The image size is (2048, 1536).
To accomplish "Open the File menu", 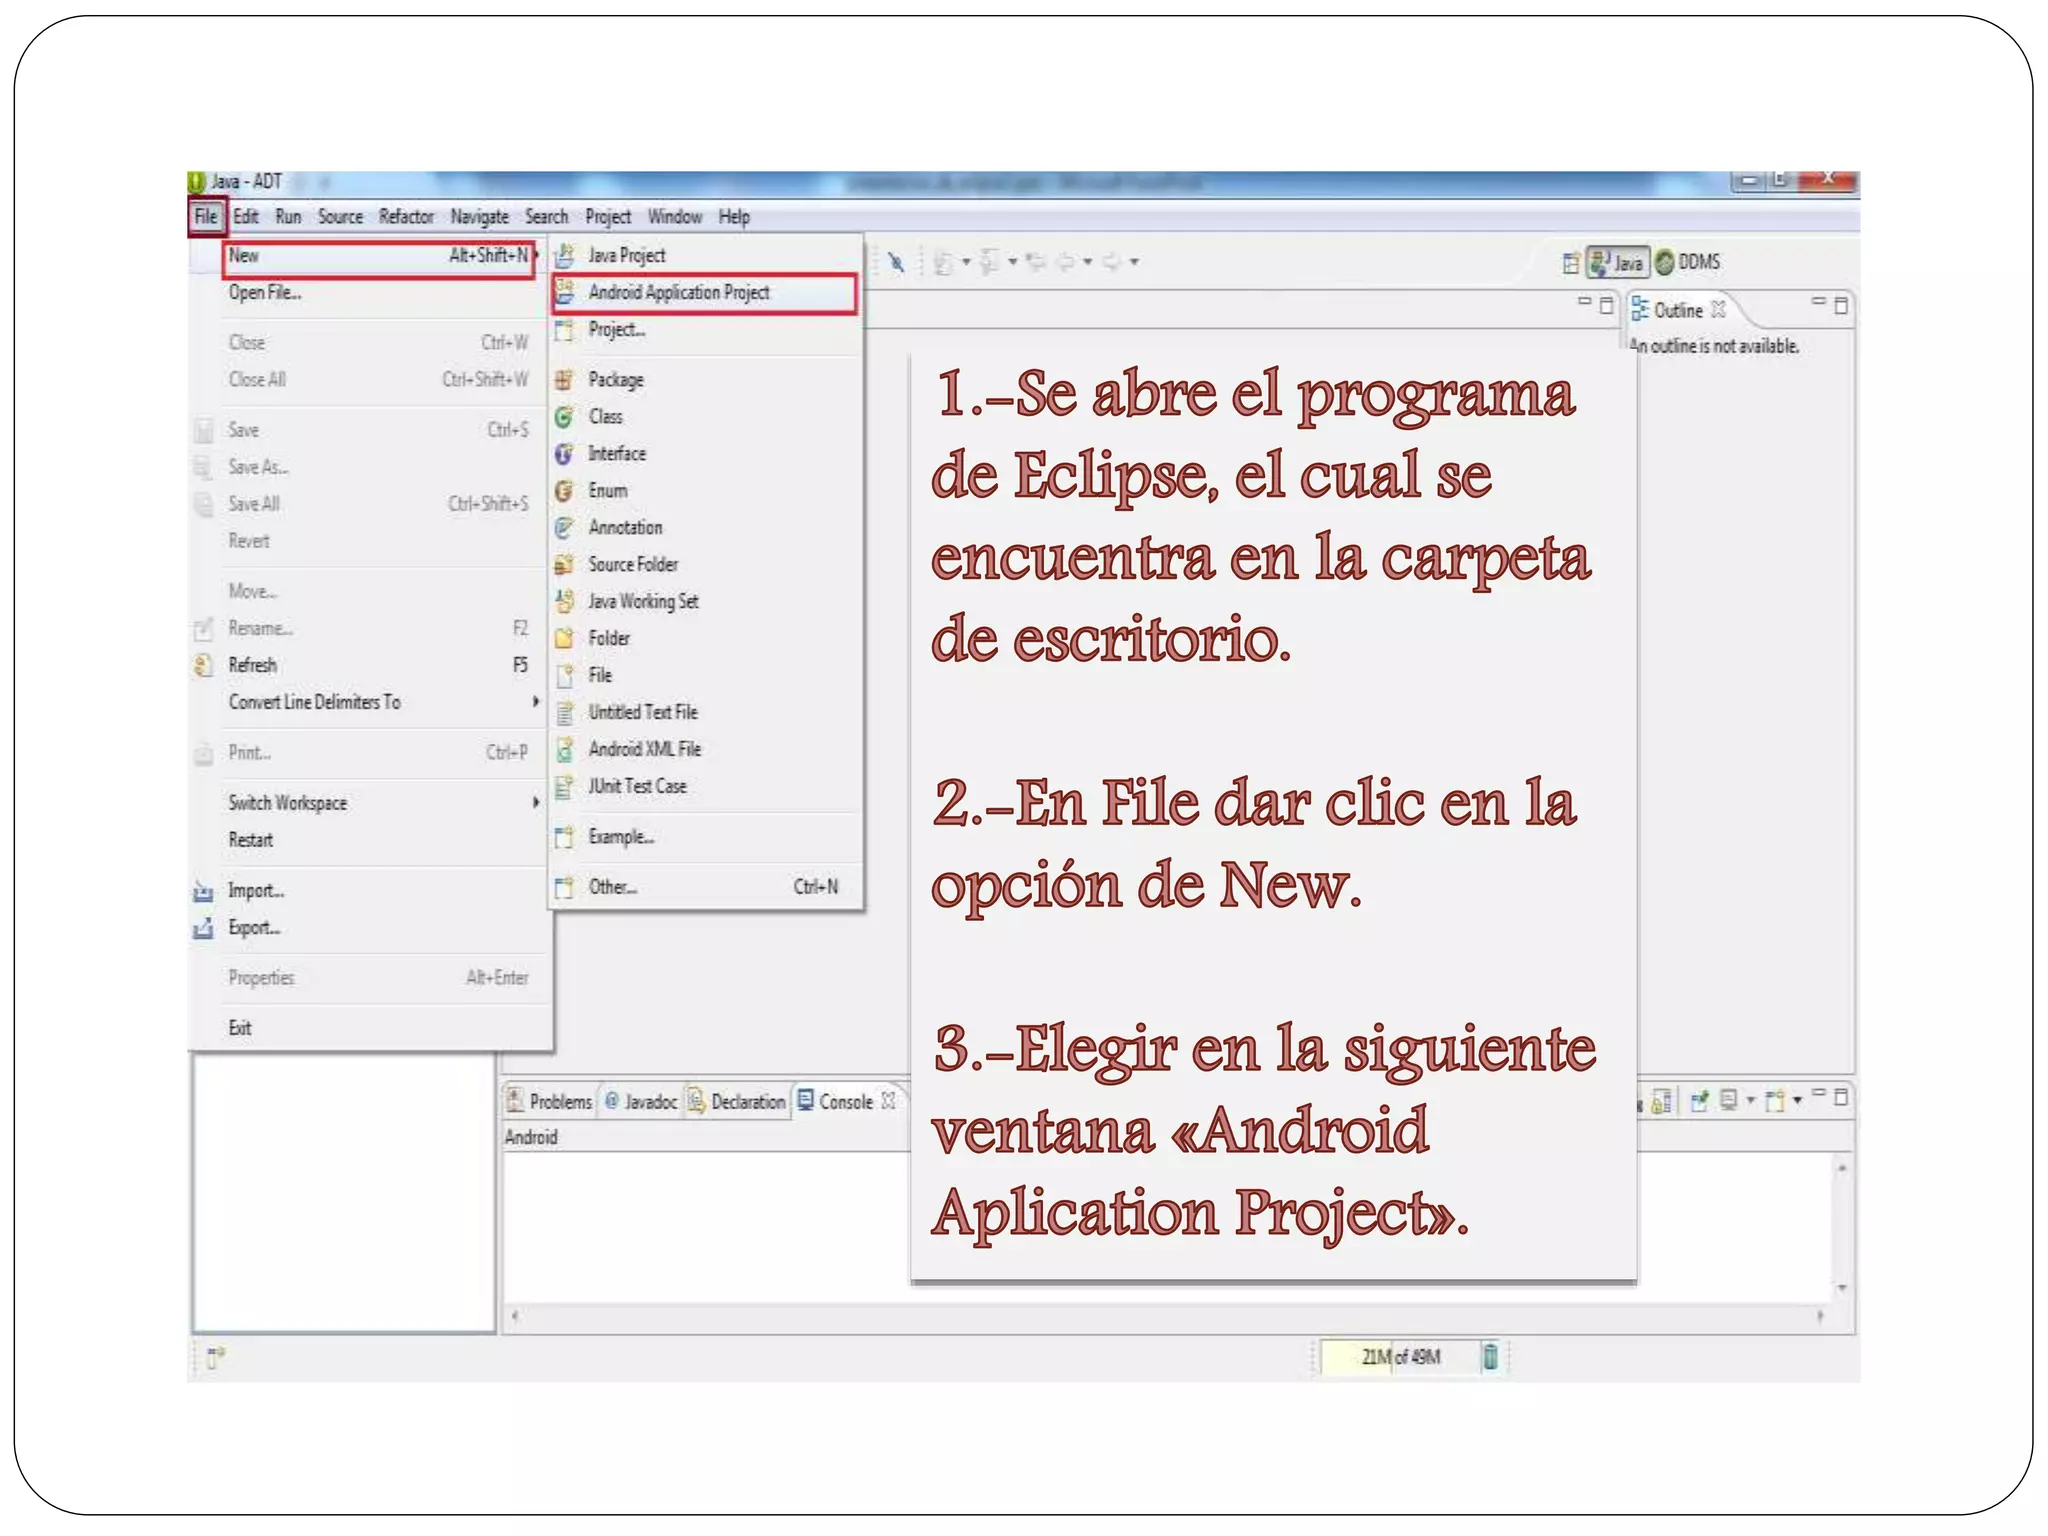I will (206, 217).
